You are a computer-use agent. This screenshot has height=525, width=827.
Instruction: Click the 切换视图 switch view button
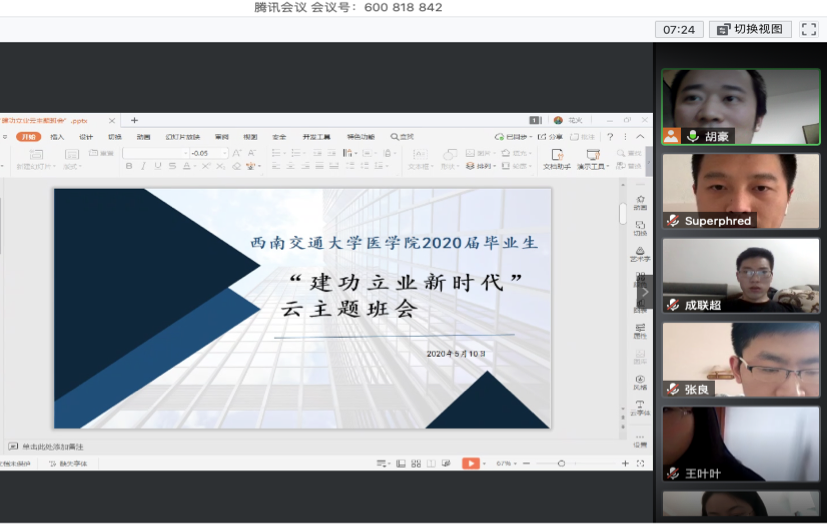click(750, 29)
